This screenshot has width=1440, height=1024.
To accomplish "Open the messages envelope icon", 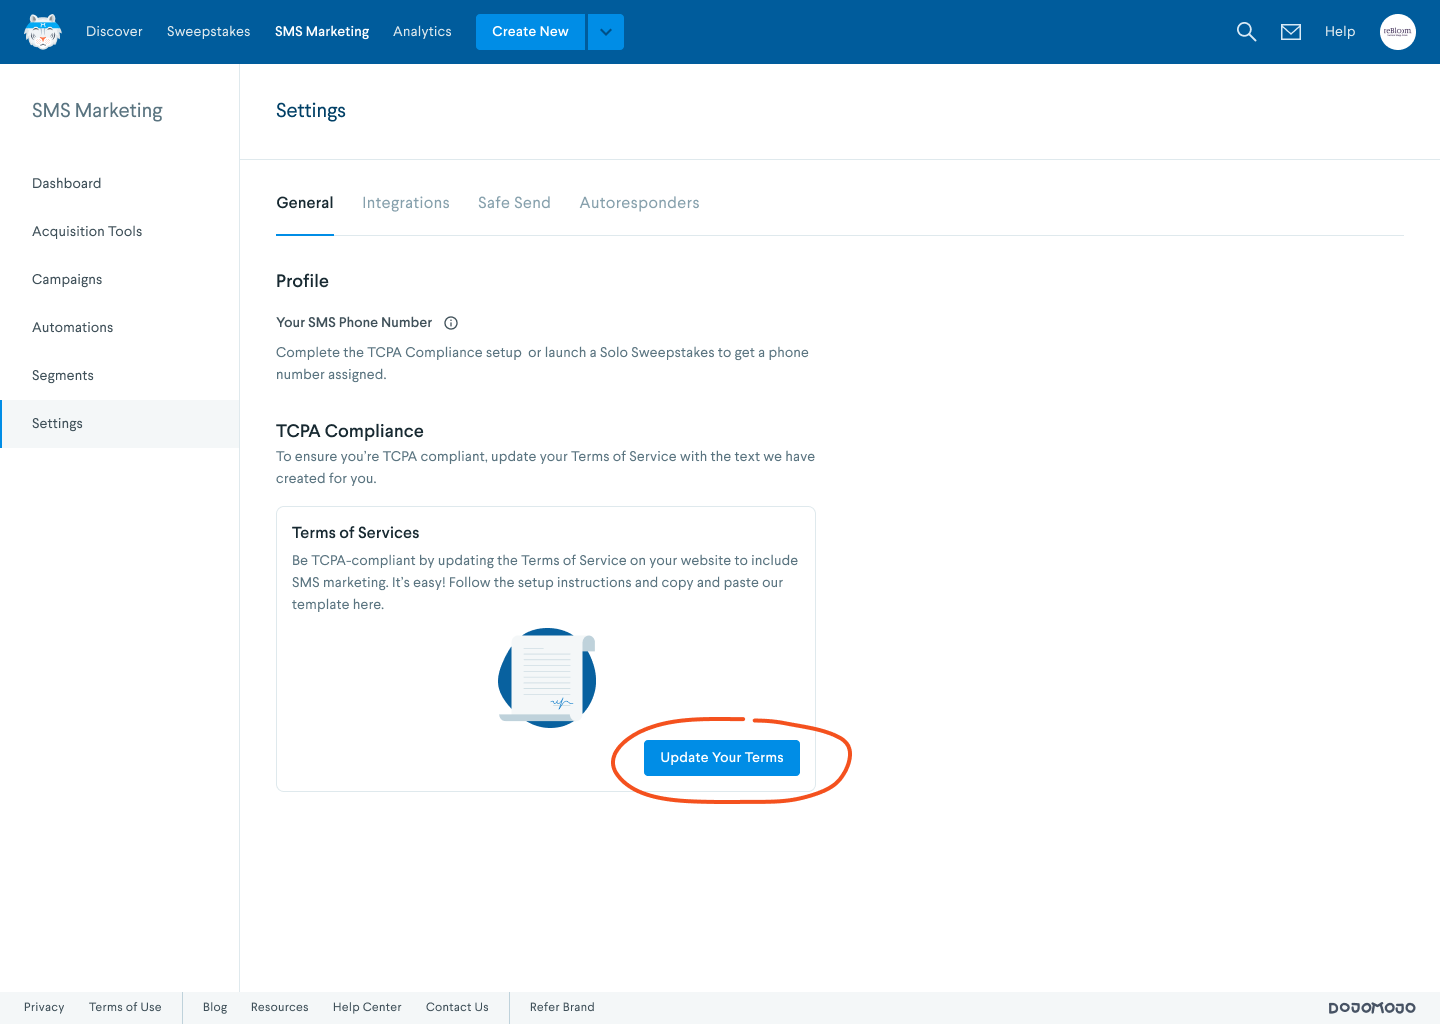I will pos(1291,32).
